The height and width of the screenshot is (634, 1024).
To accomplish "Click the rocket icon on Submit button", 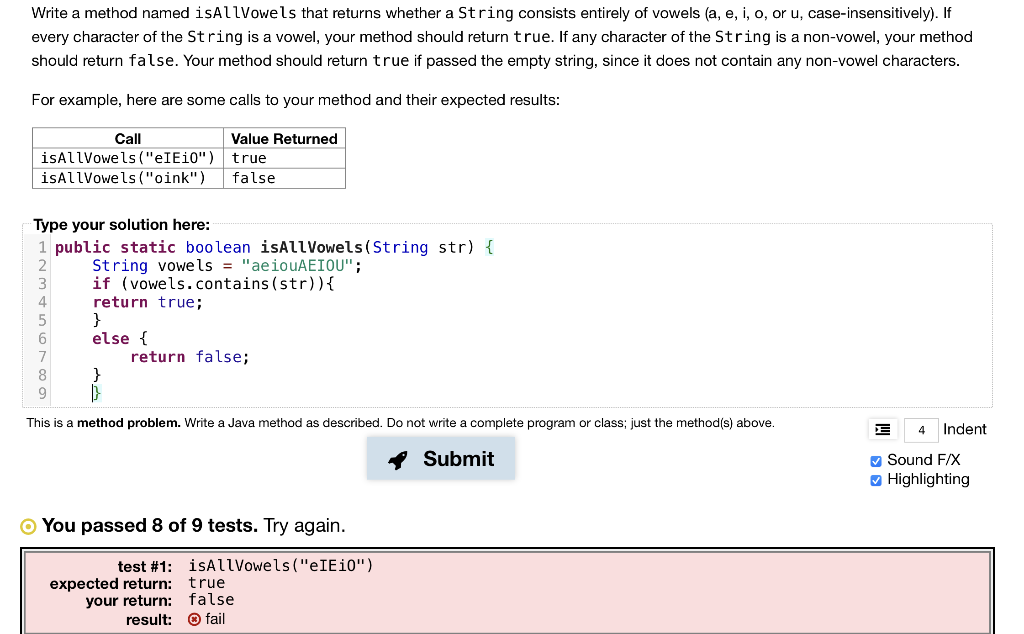I will click(x=398, y=459).
